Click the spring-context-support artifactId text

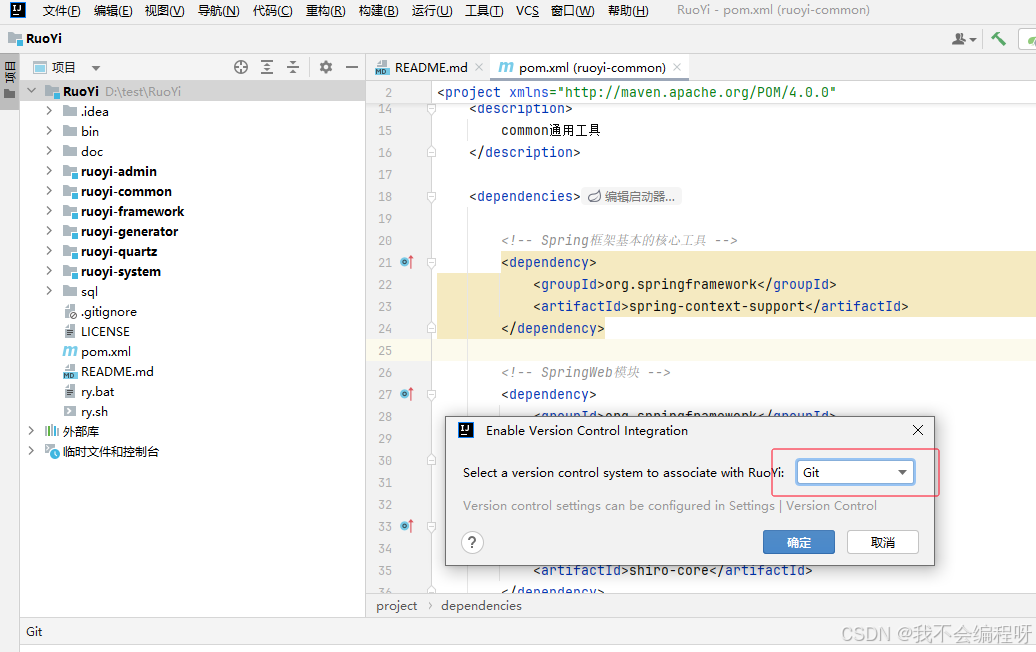(717, 307)
